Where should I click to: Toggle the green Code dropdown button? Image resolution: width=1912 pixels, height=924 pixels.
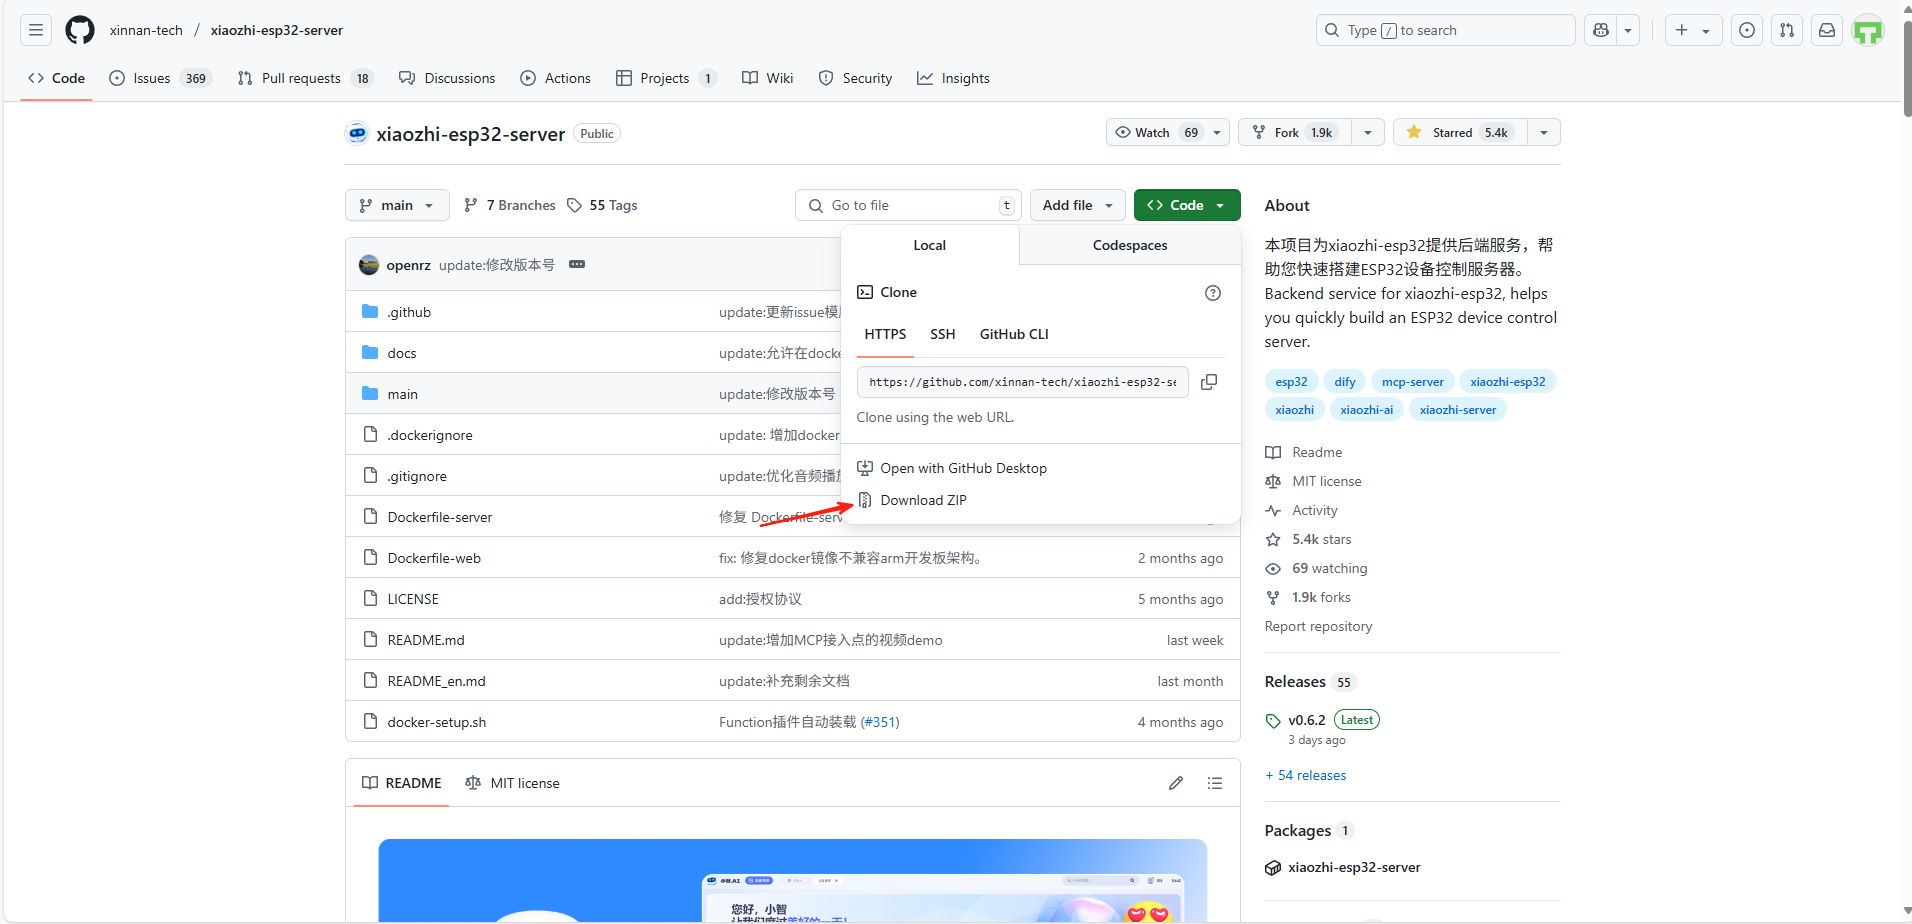pos(1187,205)
